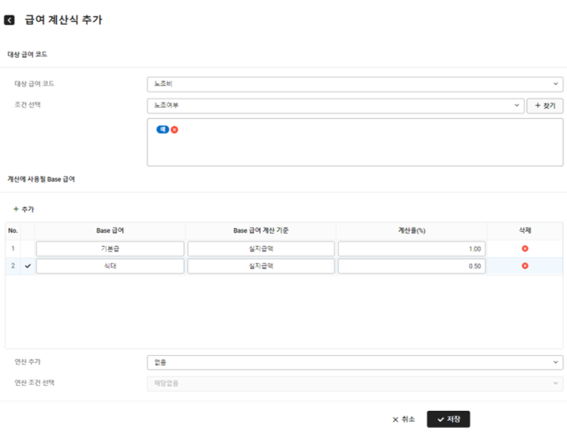
Task: Select the Base 급여 field containing 기본급
Action: click(x=110, y=249)
